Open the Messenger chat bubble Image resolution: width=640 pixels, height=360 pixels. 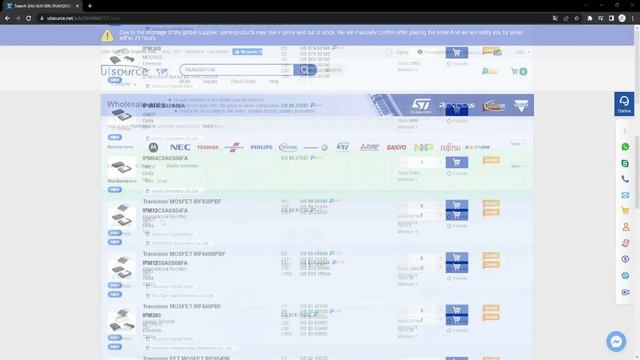[616, 341]
